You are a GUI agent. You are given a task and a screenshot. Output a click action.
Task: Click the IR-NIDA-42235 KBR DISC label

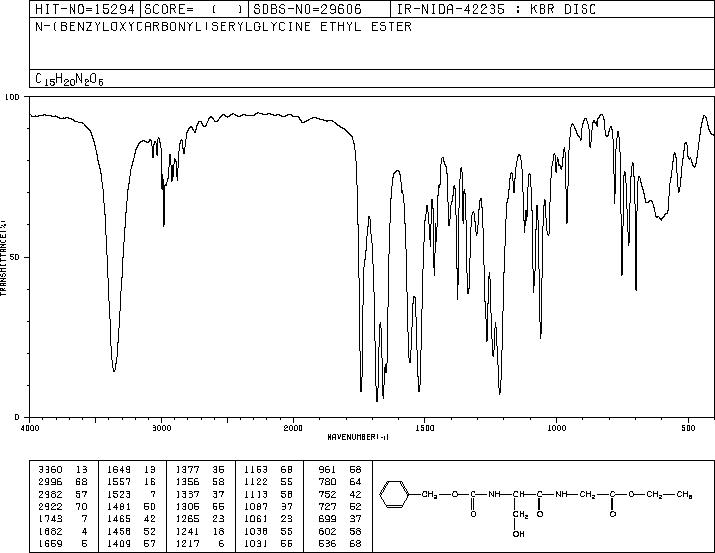(496, 9)
